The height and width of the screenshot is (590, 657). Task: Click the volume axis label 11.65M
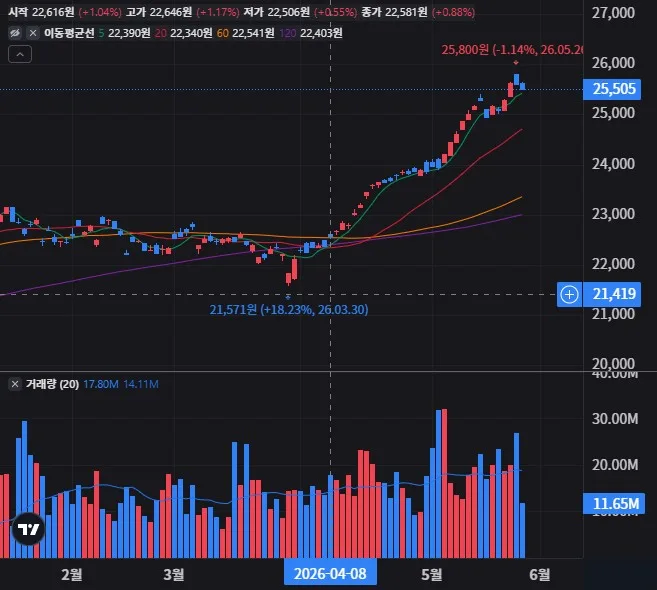point(614,503)
